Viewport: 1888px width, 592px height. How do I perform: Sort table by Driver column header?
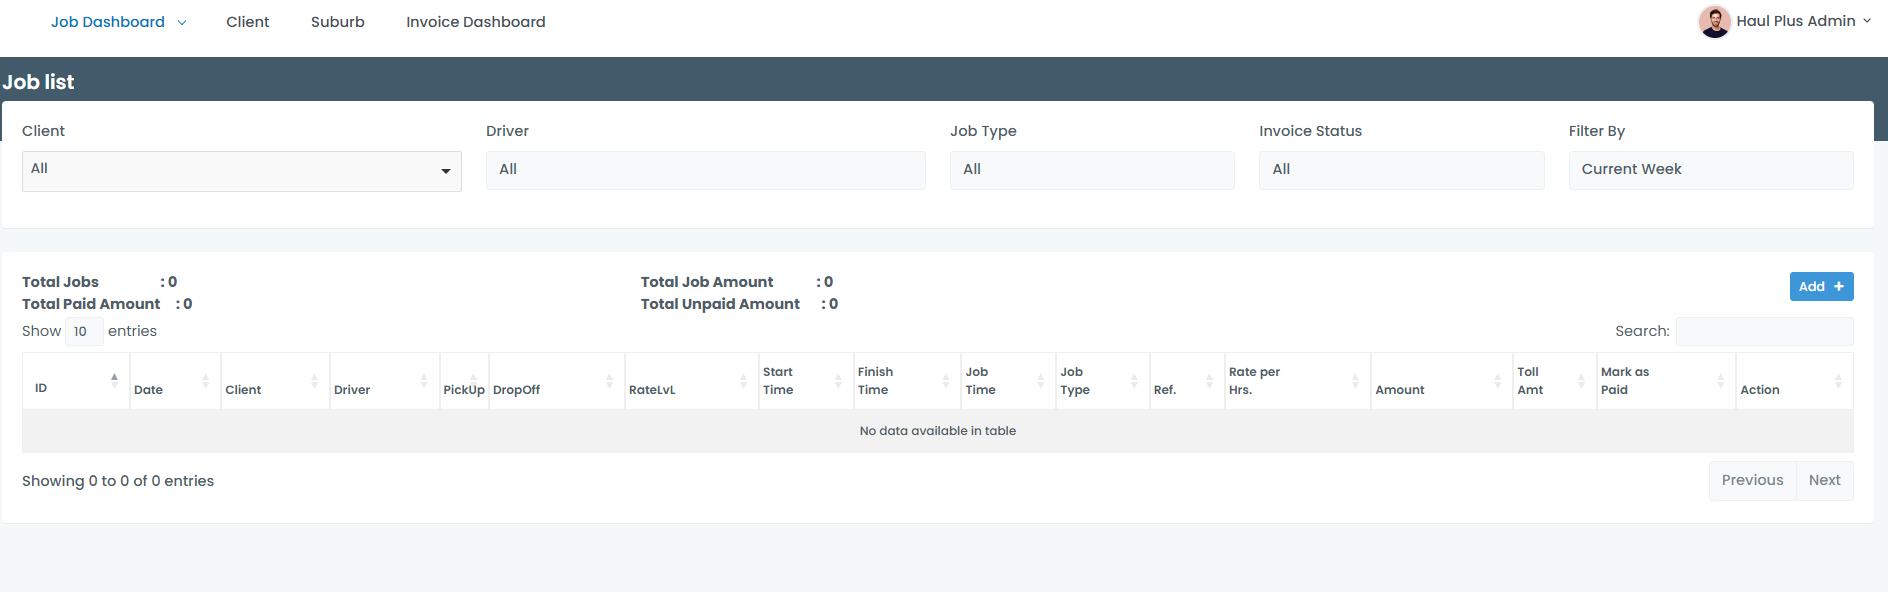(x=384, y=381)
